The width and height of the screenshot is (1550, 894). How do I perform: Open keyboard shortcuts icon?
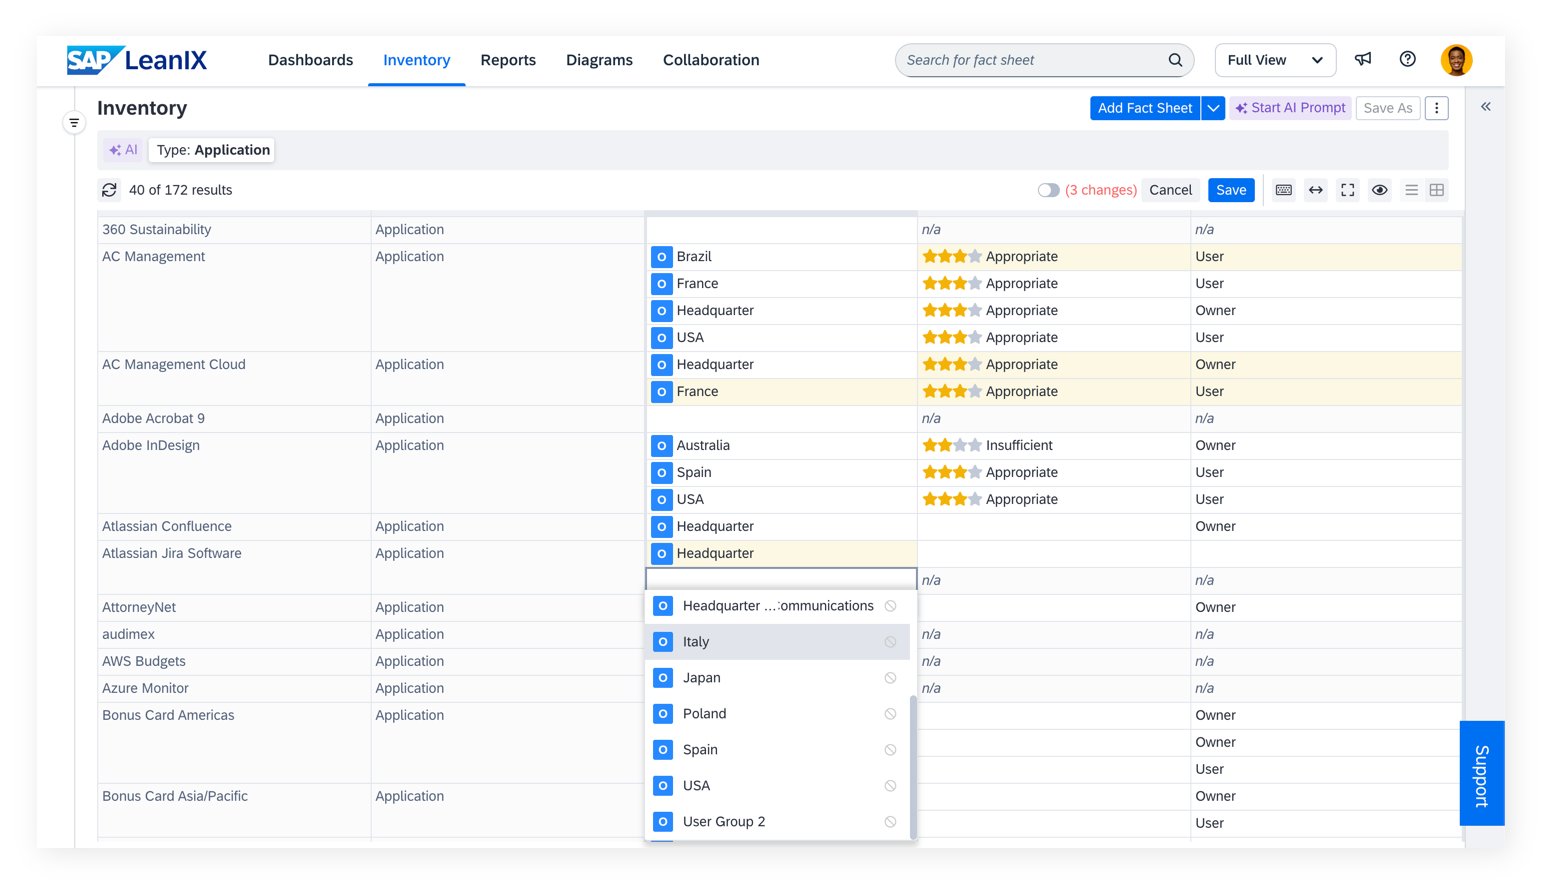tap(1284, 190)
